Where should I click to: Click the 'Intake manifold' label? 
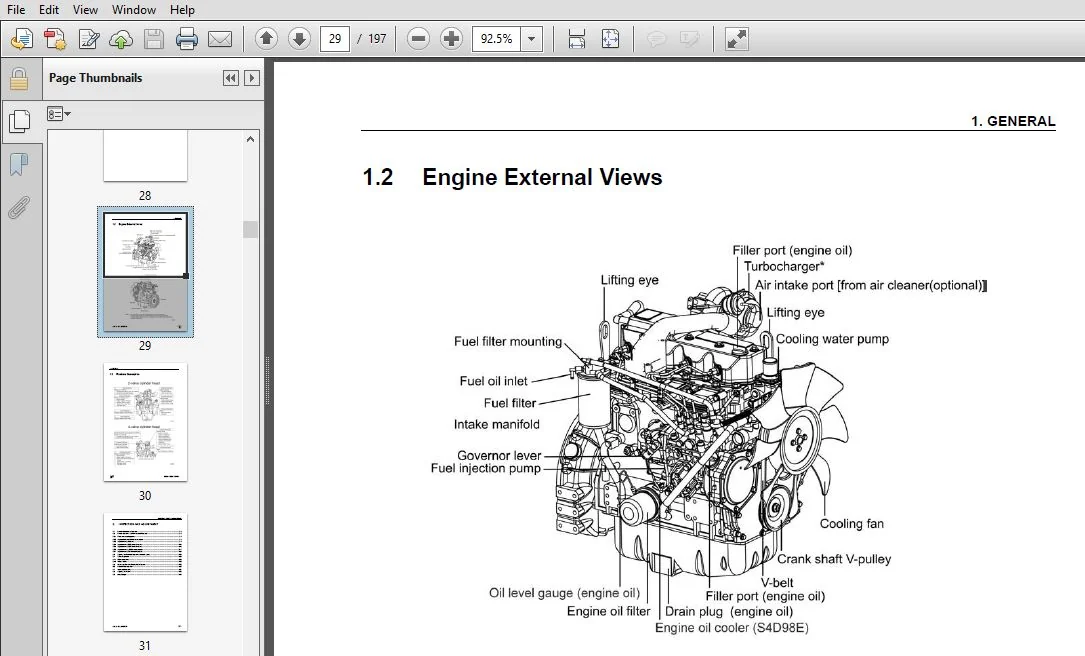click(x=496, y=424)
